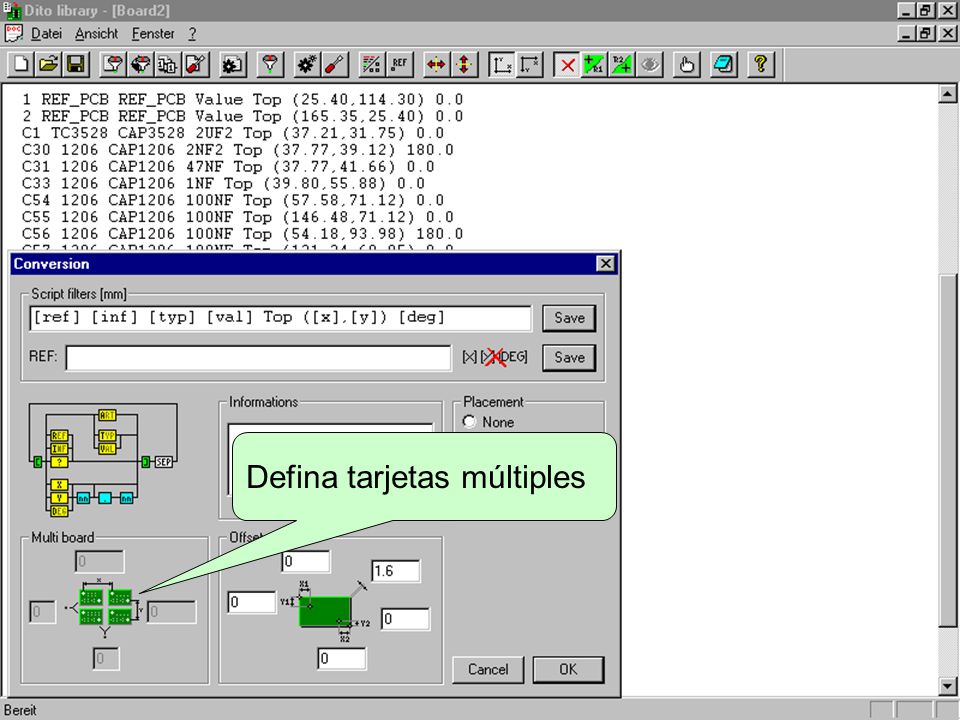Select the Y-down coordinate axes icon
This screenshot has height=720, width=960.
529,64
